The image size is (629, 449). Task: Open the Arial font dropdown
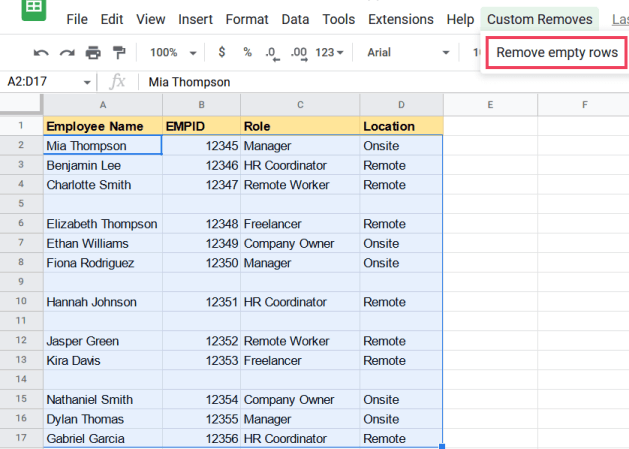point(408,53)
